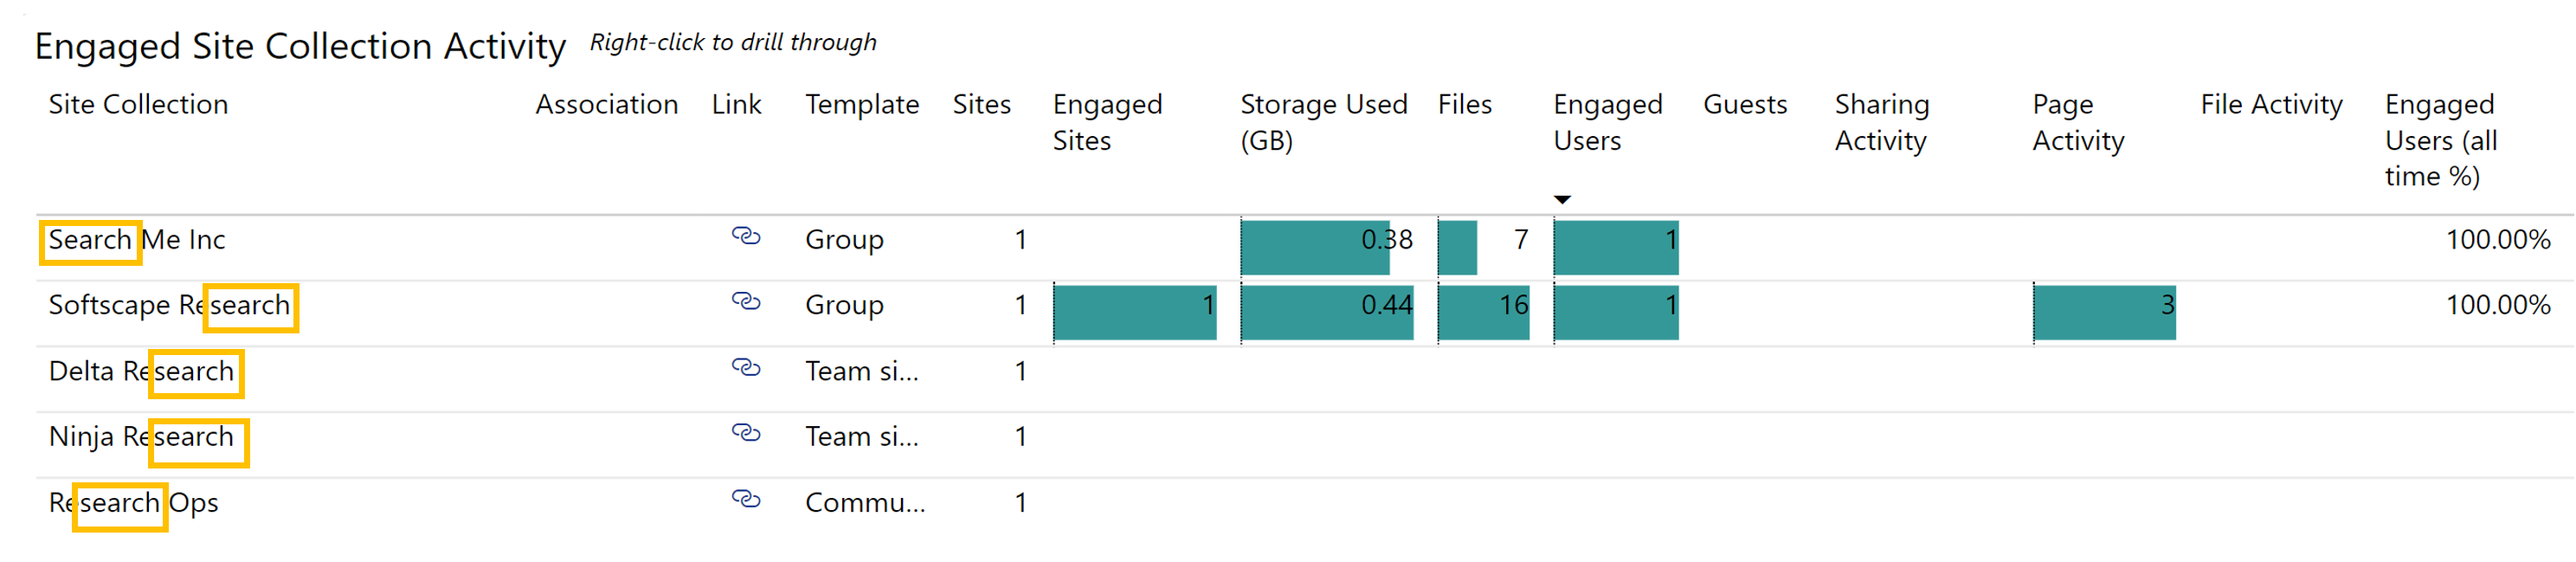Select the Search Me Inc site collection
This screenshot has width=2576, height=562.
[137, 240]
